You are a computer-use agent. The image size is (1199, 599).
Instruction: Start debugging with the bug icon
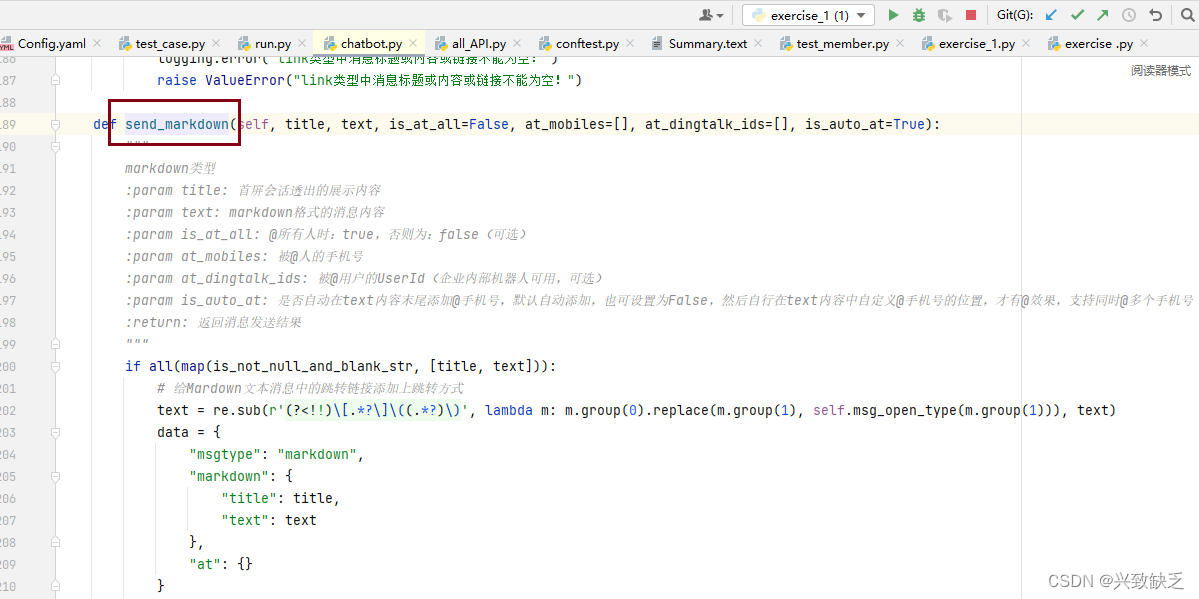pyautogui.click(x=918, y=15)
